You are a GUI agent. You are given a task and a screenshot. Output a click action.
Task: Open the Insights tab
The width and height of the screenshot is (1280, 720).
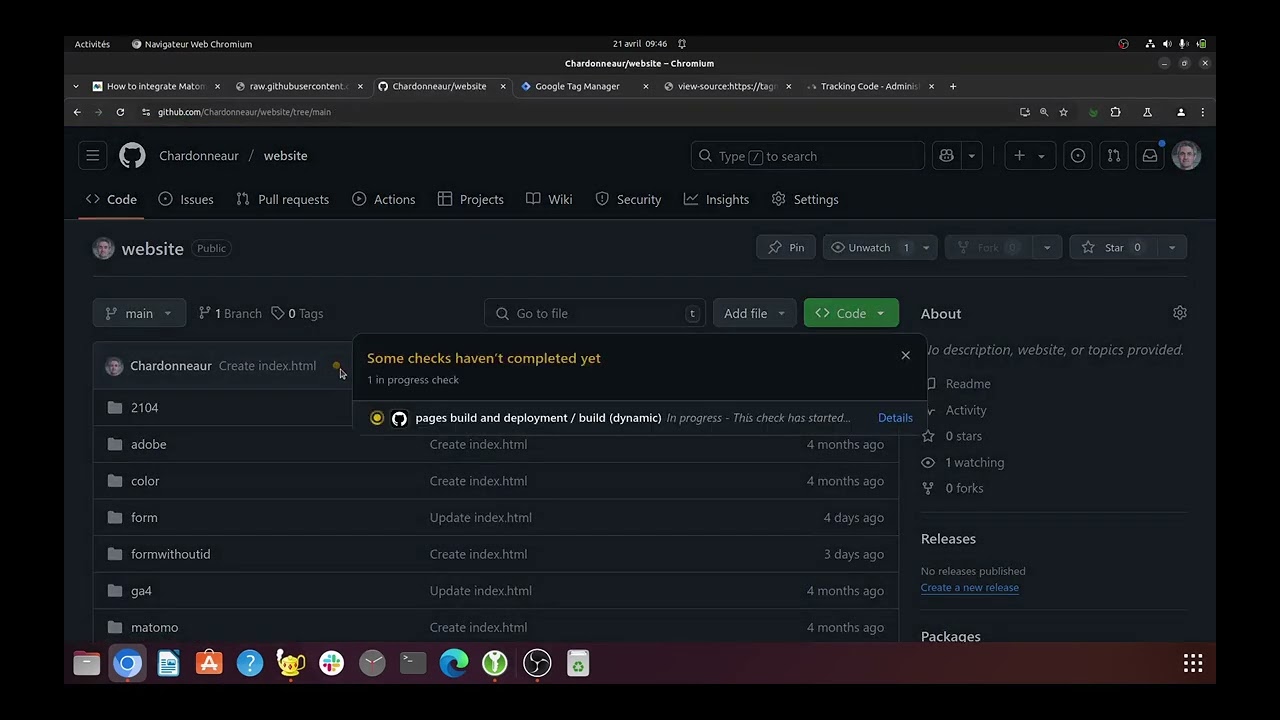716,199
